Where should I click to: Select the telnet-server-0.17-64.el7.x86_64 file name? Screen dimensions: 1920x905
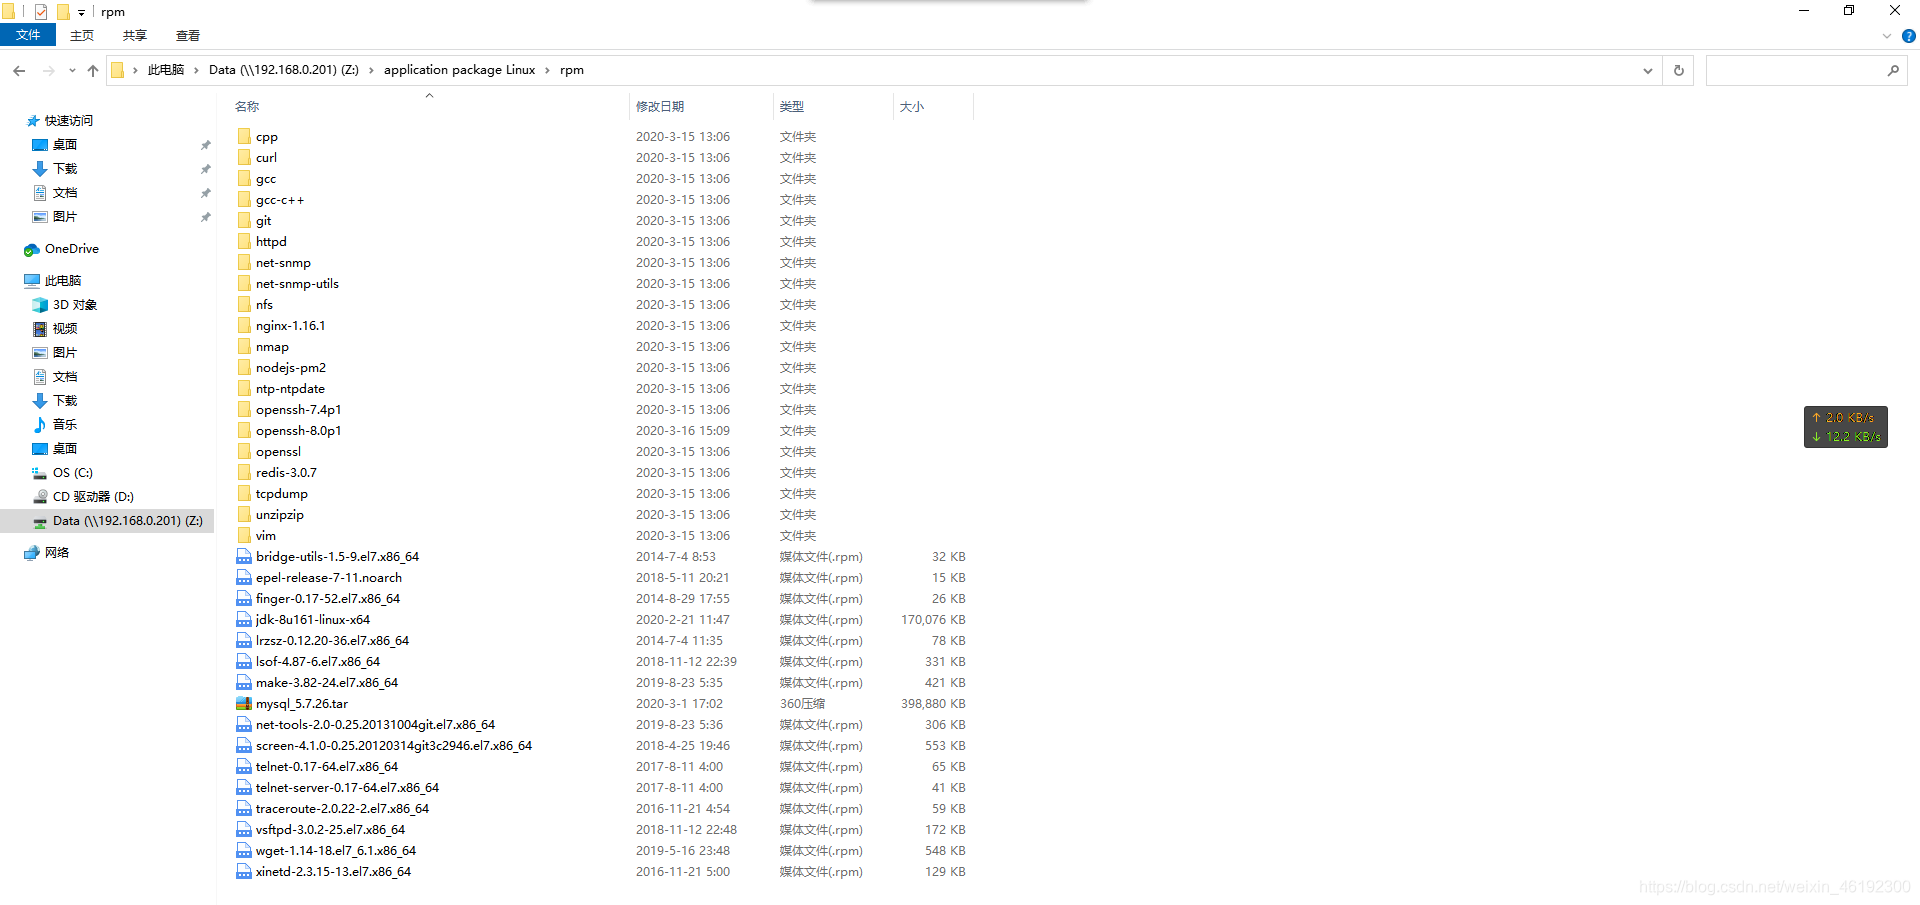pos(347,788)
